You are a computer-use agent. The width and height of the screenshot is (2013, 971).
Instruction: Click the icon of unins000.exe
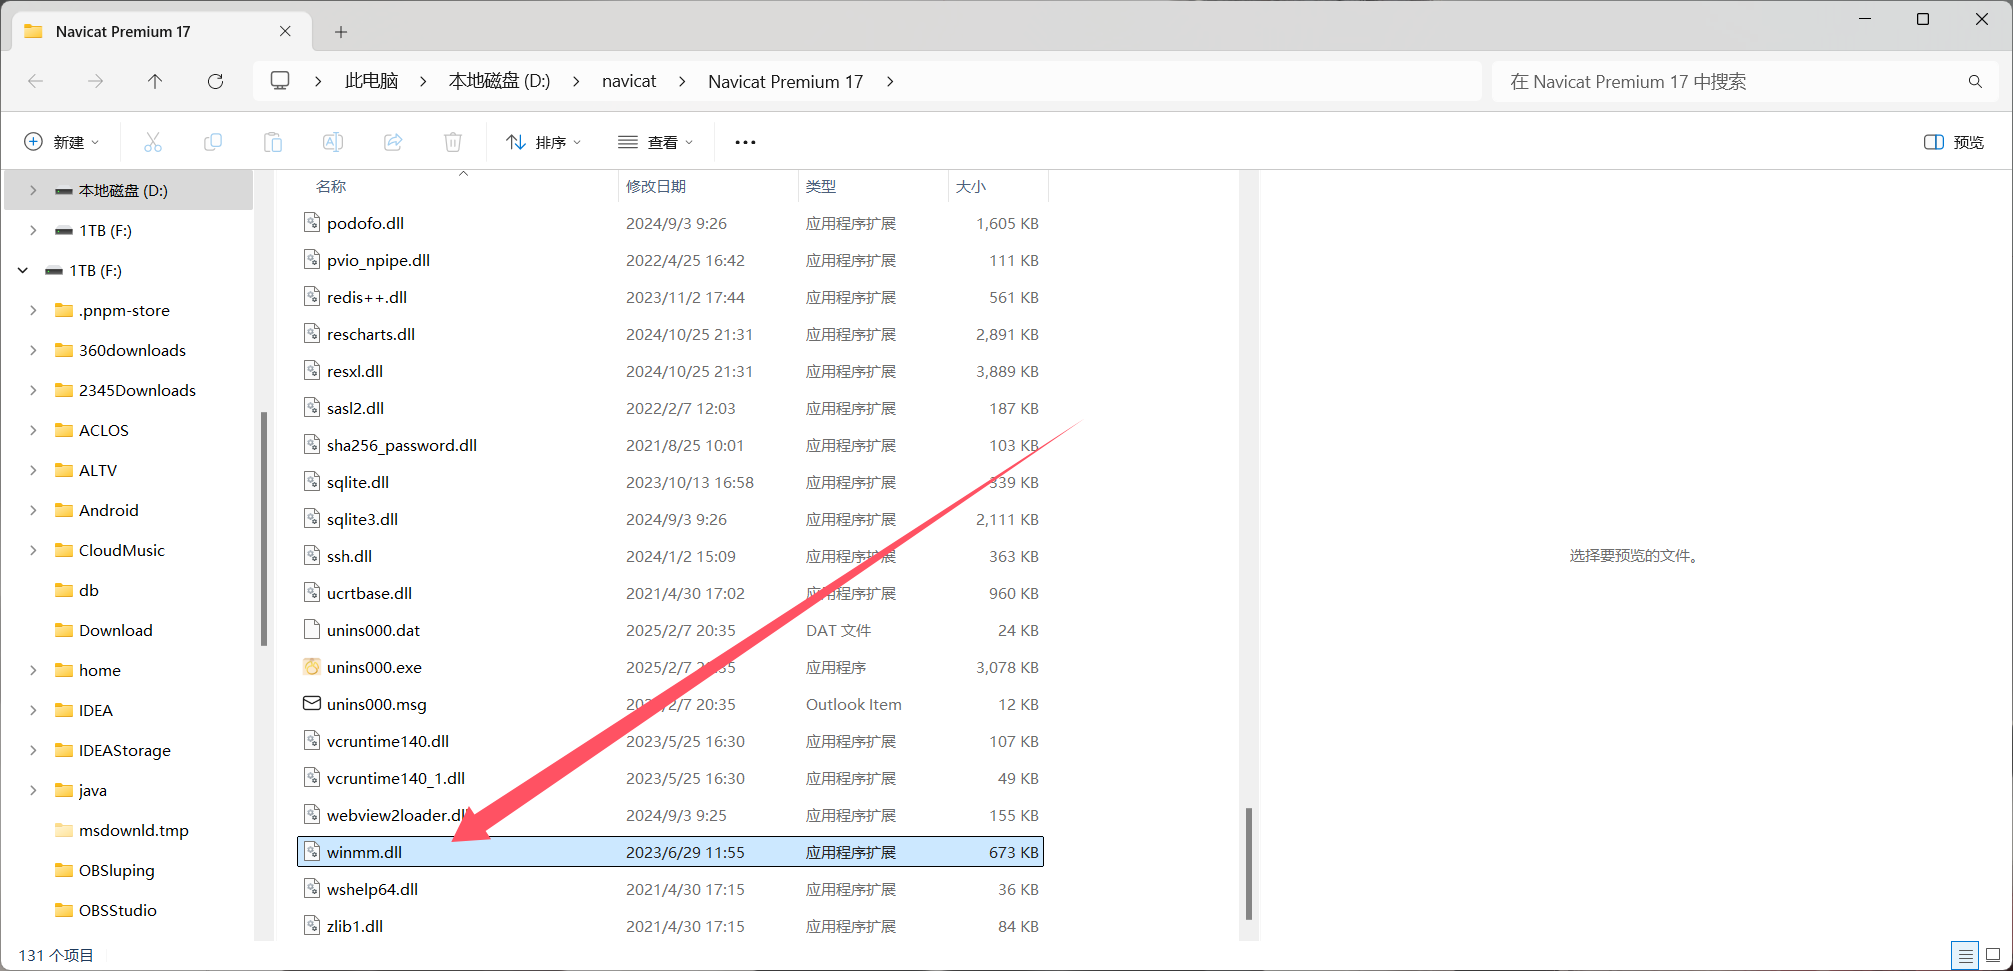tap(312, 667)
